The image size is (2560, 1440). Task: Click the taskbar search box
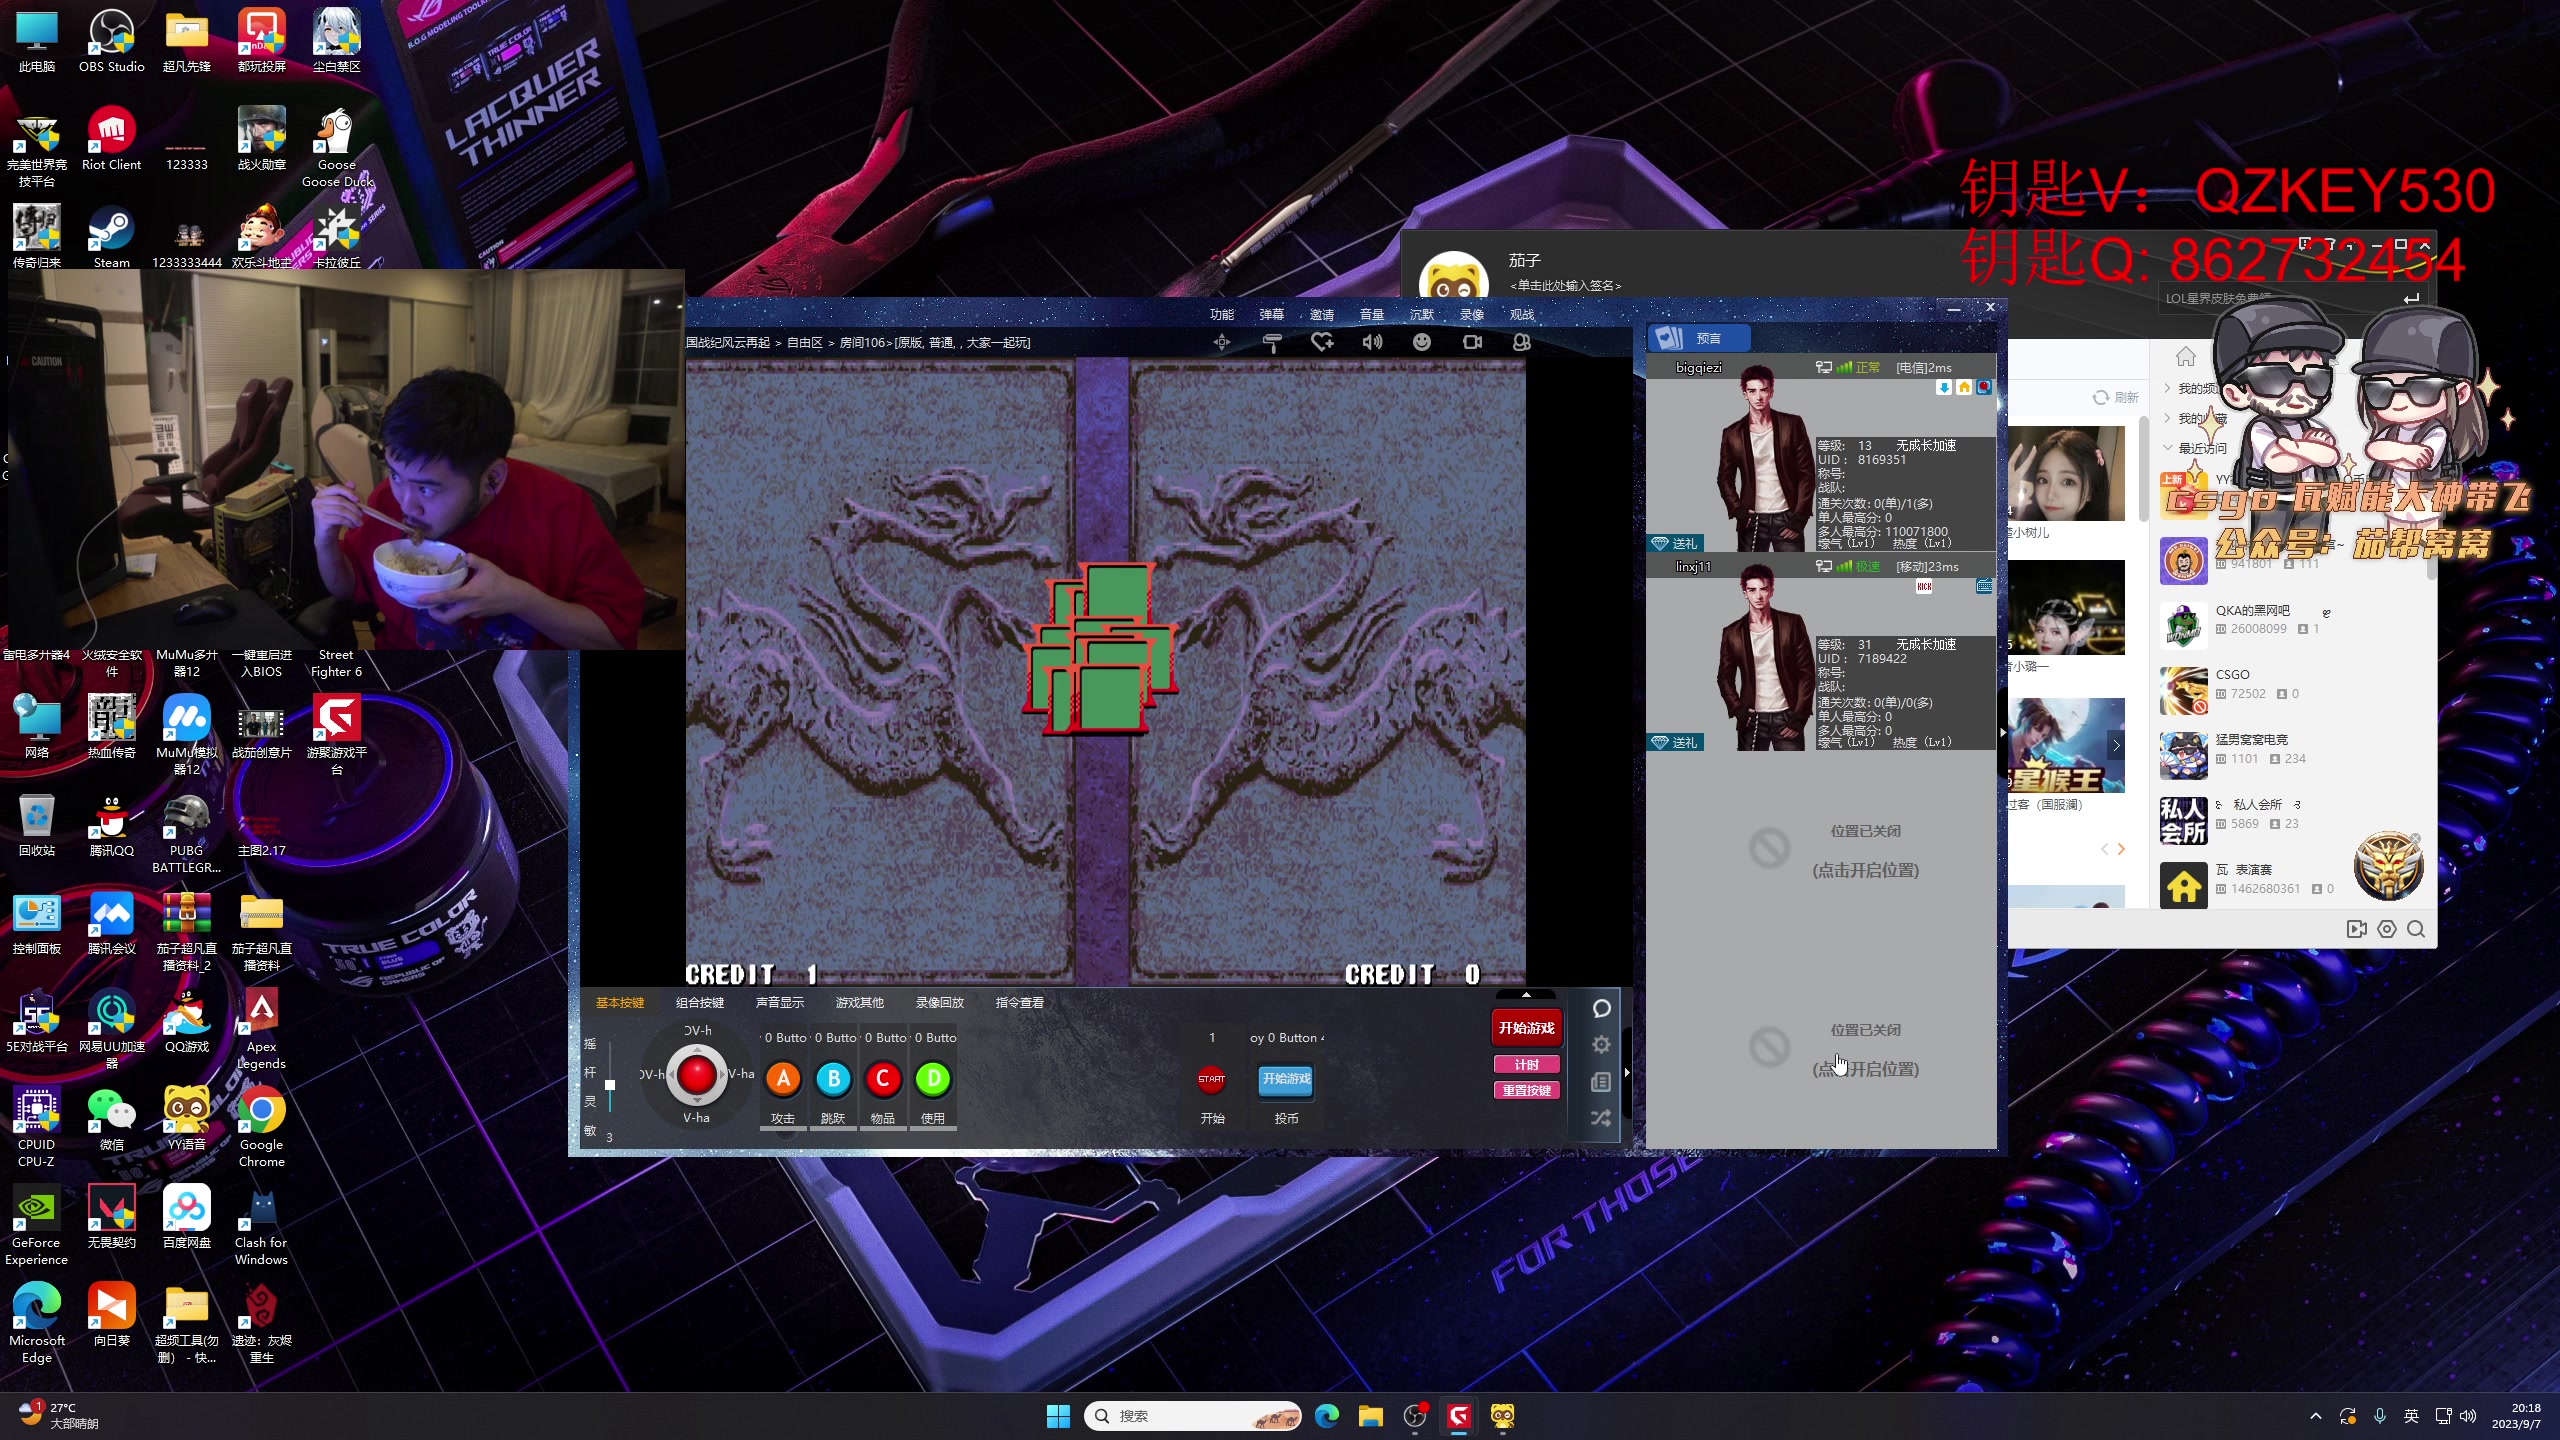pyautogui.click(x=1192, y=1416)
